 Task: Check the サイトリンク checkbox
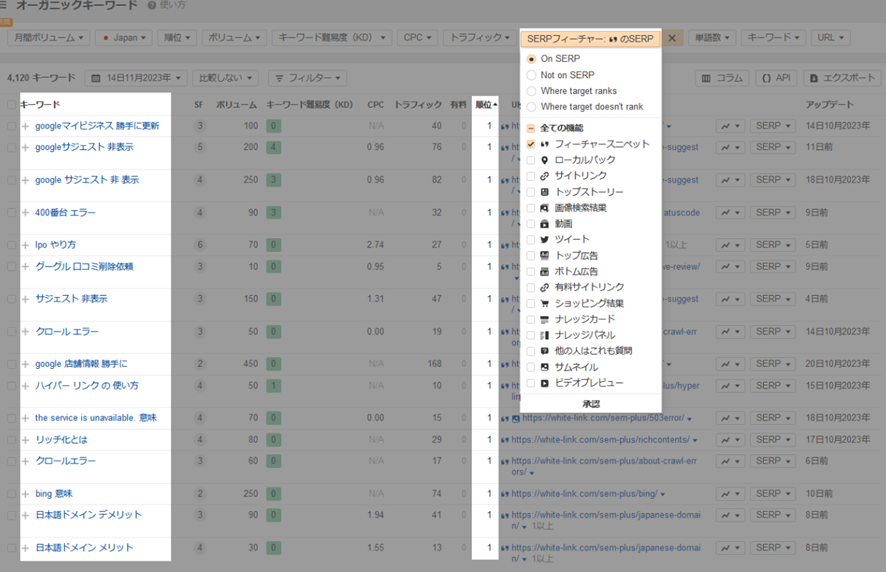coord(531,176)
